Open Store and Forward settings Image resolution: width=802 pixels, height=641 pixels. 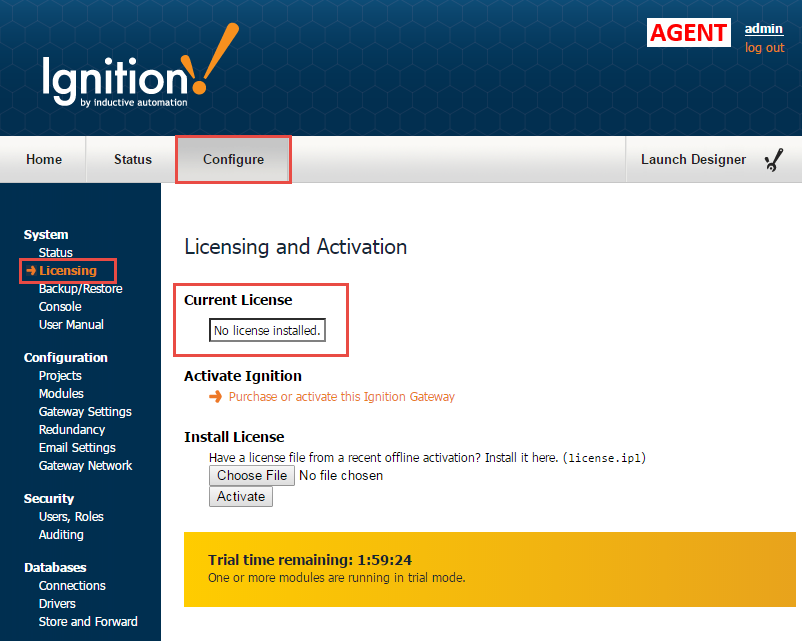tap(88, 622)
